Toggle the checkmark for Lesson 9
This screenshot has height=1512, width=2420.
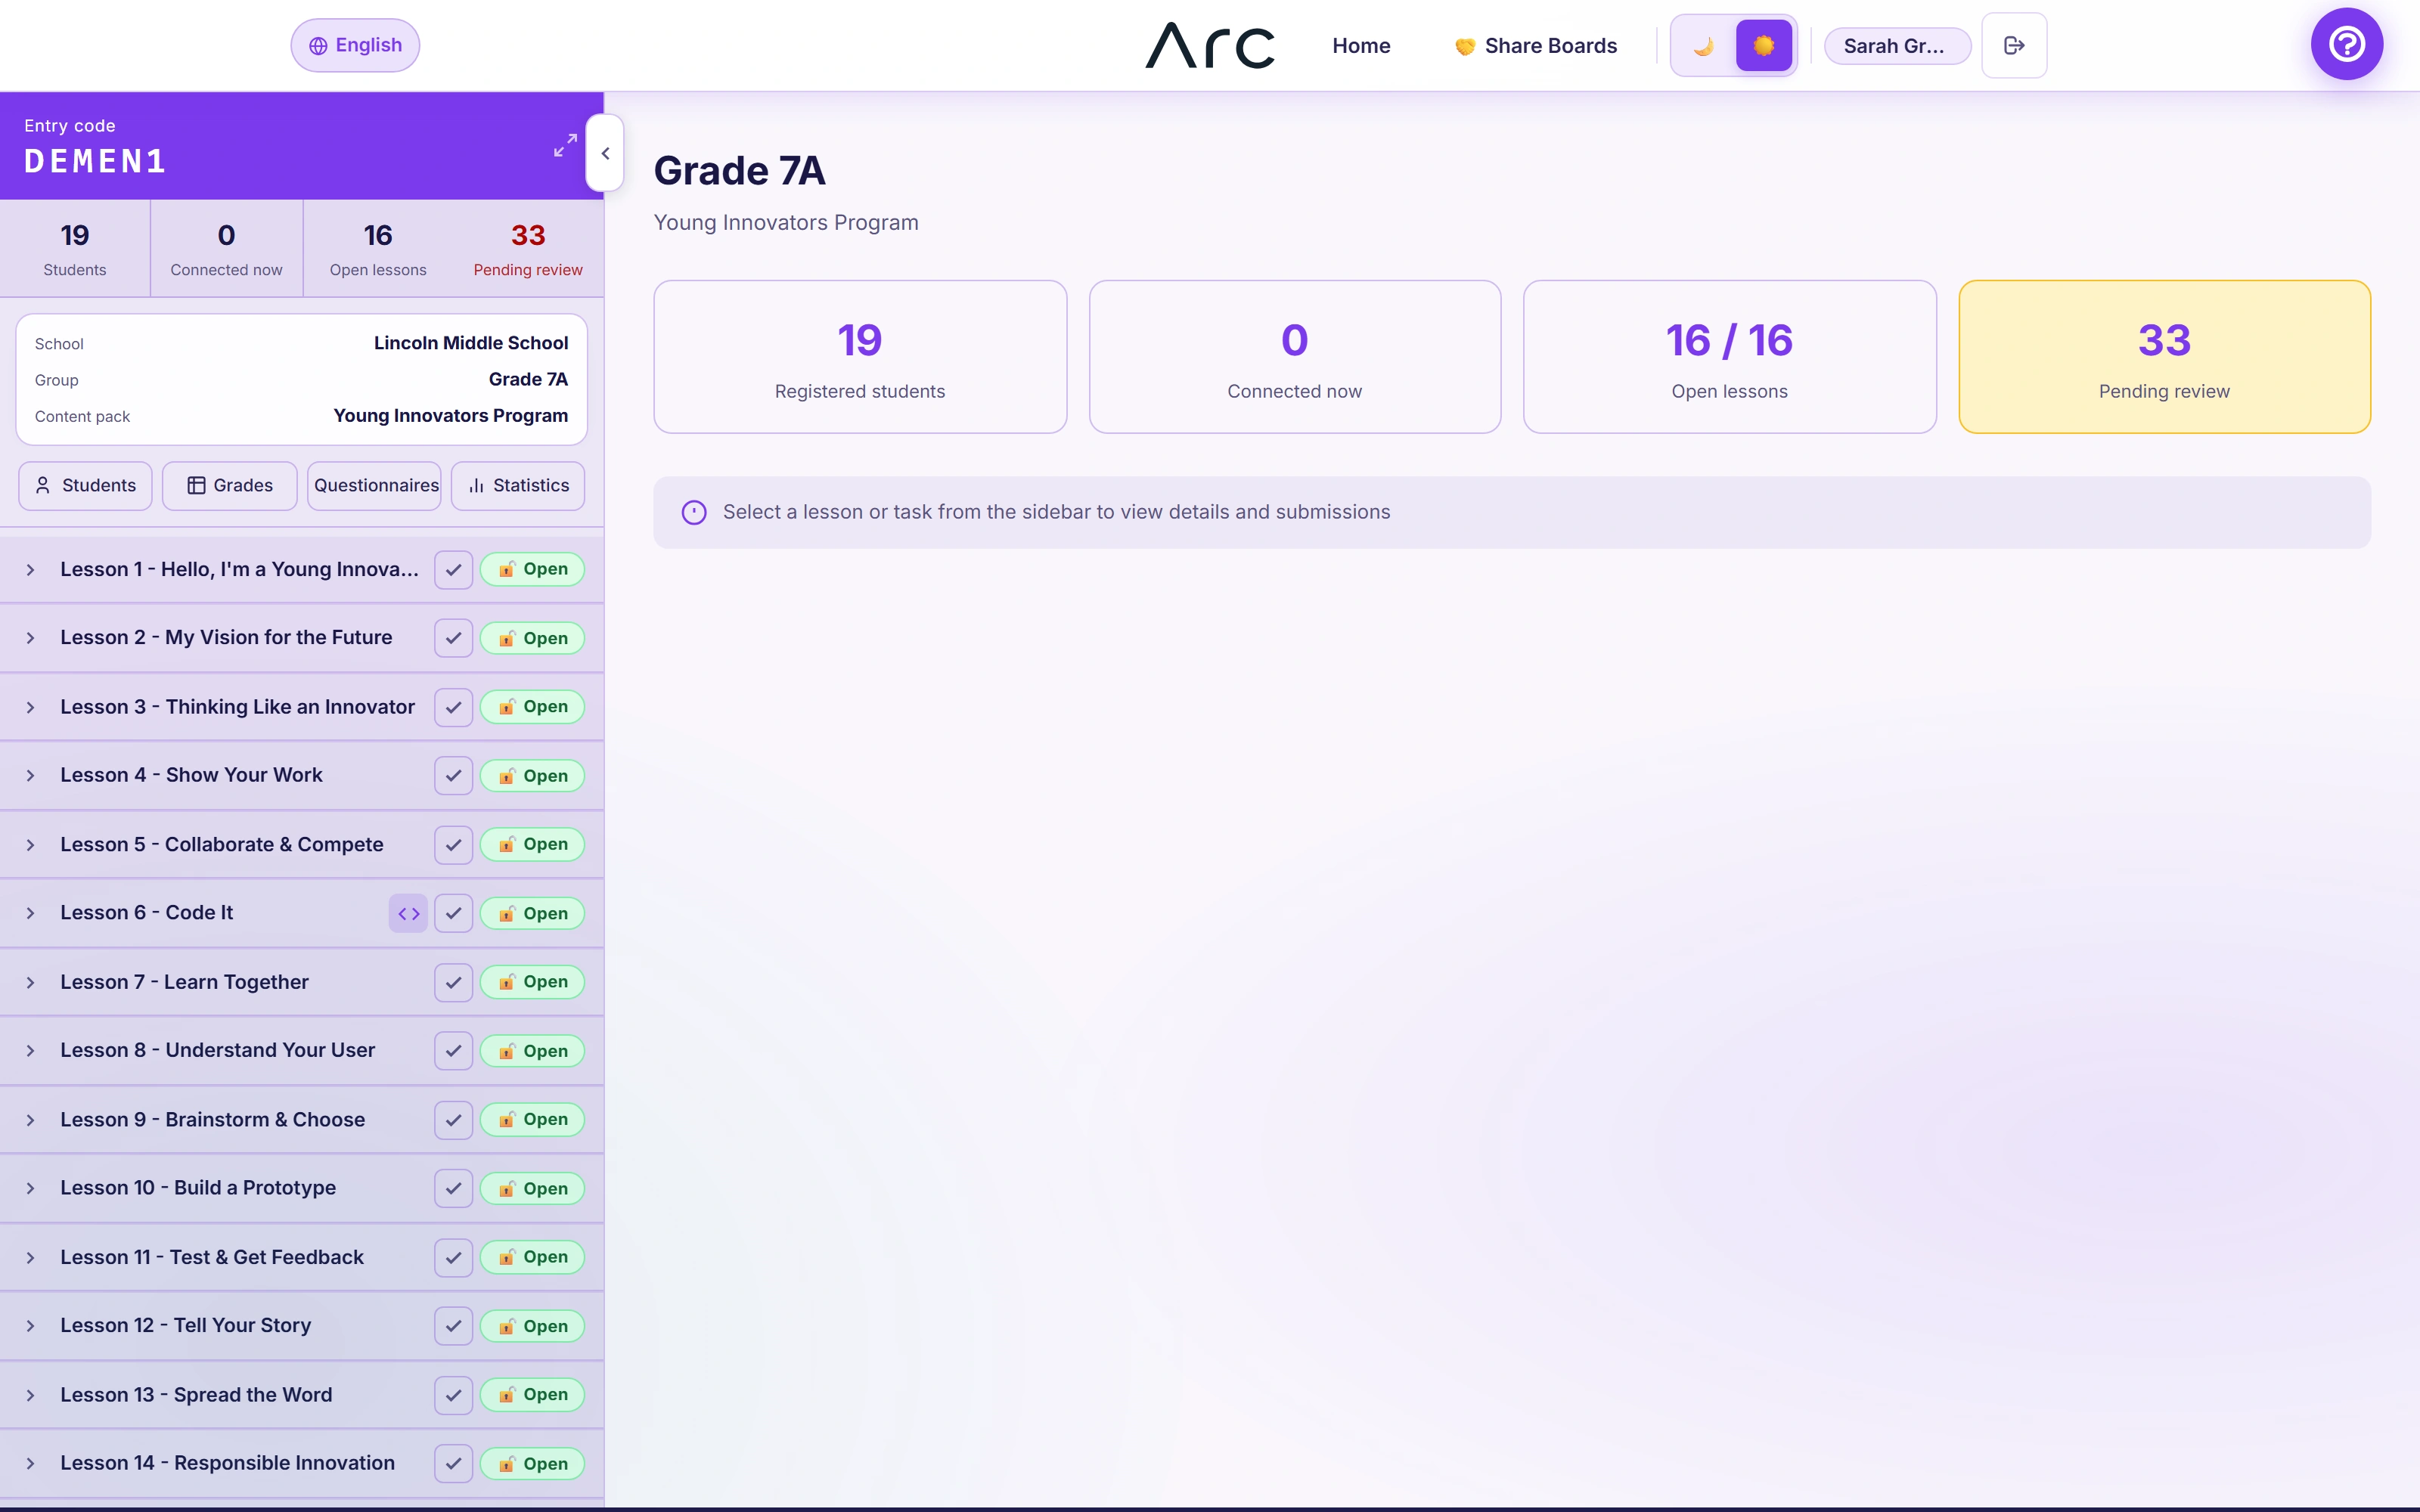[453, 1119]
